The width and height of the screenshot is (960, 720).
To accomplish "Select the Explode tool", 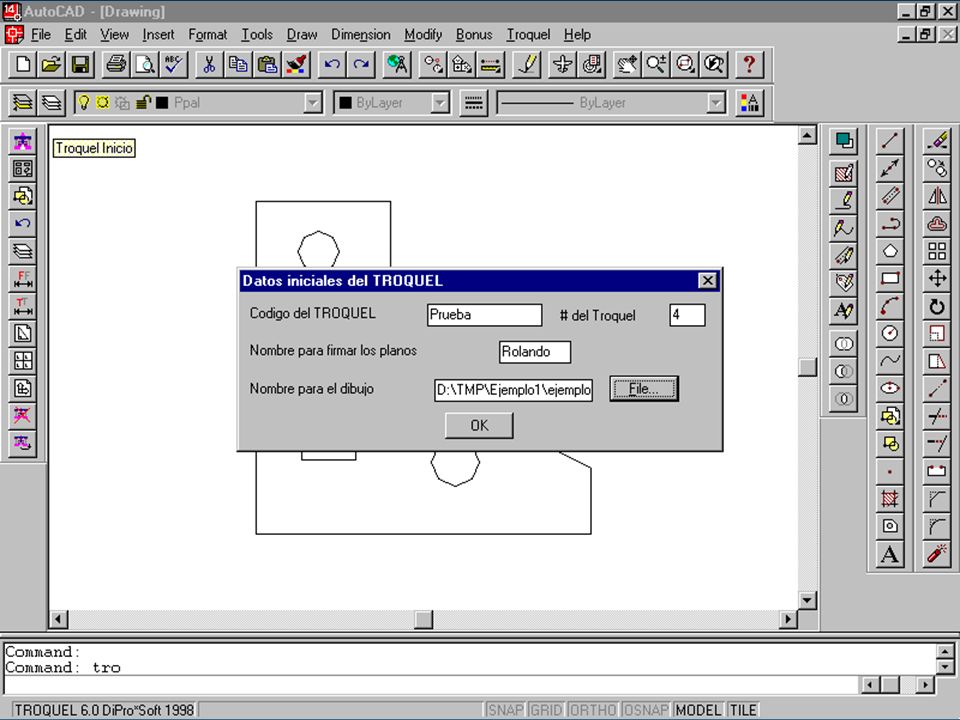I will (937, 554).
